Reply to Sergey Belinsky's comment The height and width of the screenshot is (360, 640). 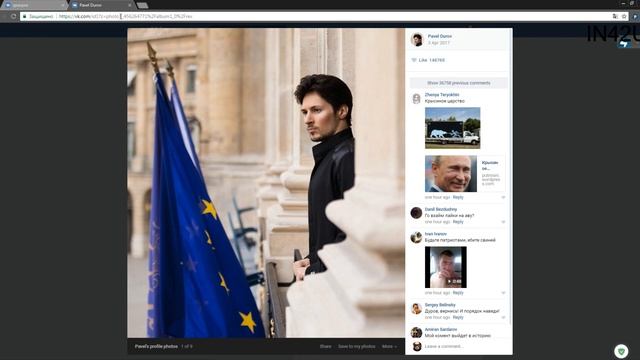pyautogui.click(x=458, y=318)
